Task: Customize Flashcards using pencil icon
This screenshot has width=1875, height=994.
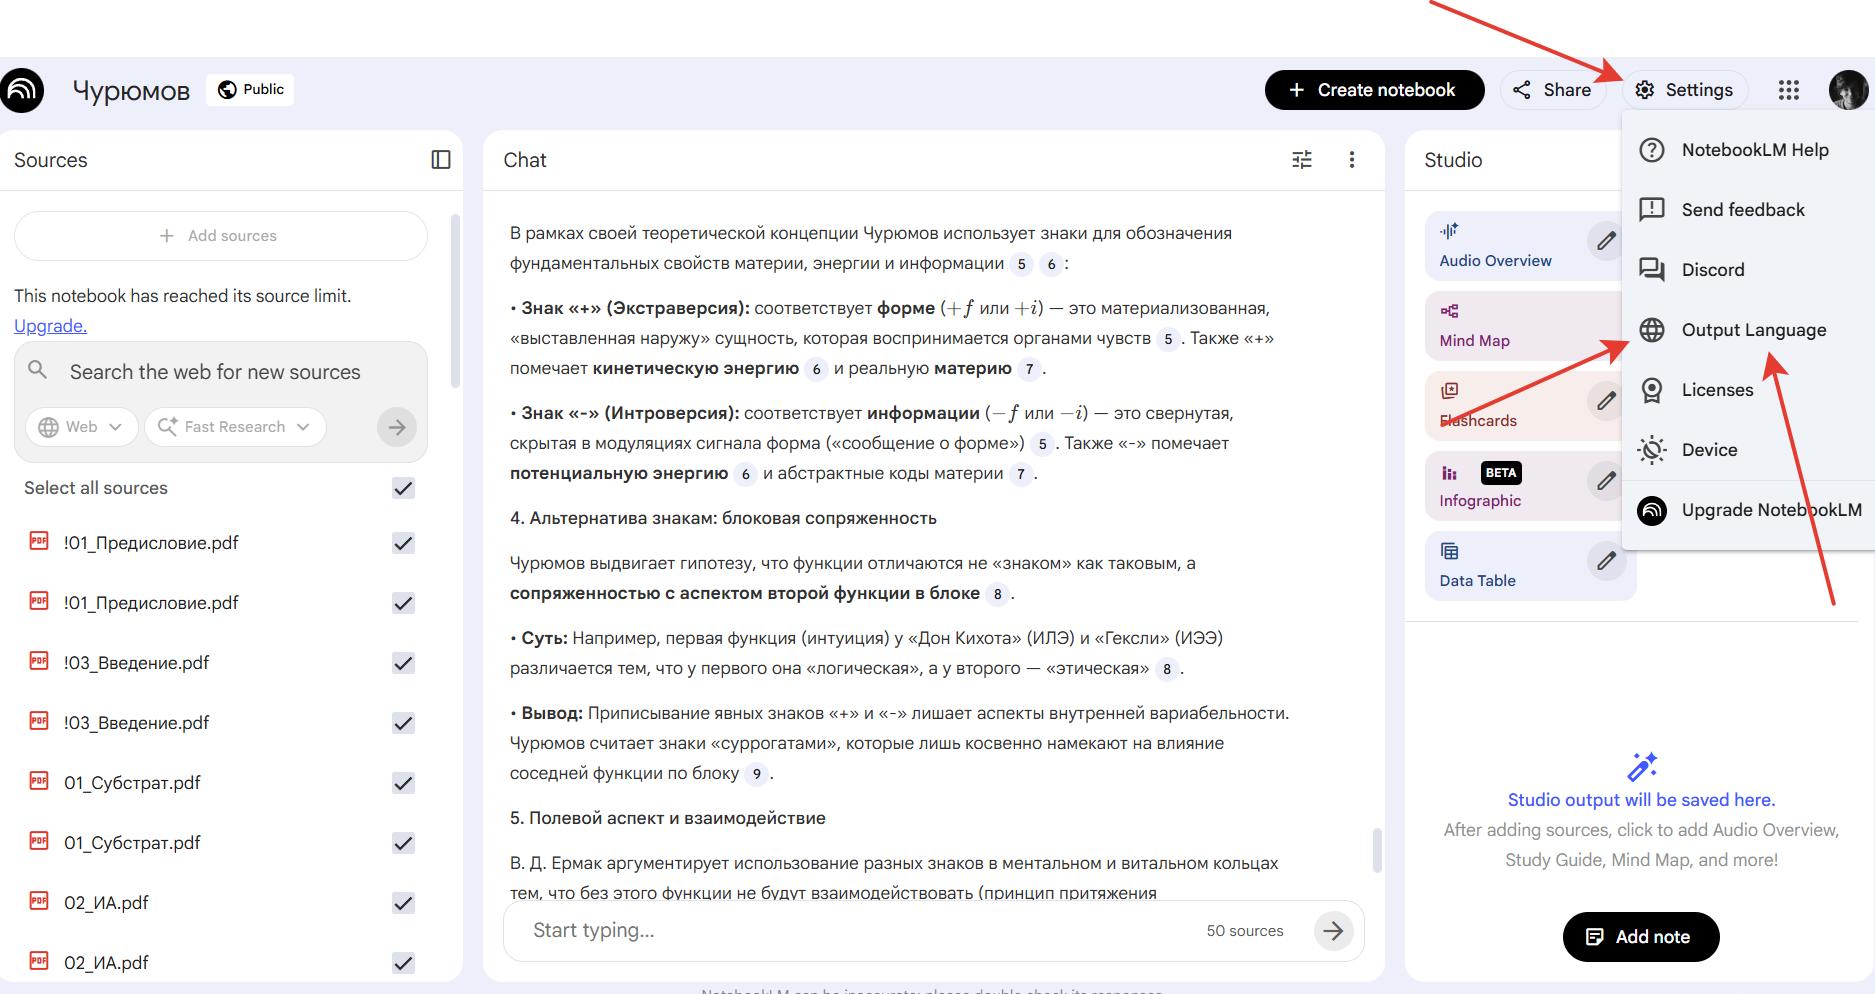Action: pyautogui.click(x=1605, y=401)
